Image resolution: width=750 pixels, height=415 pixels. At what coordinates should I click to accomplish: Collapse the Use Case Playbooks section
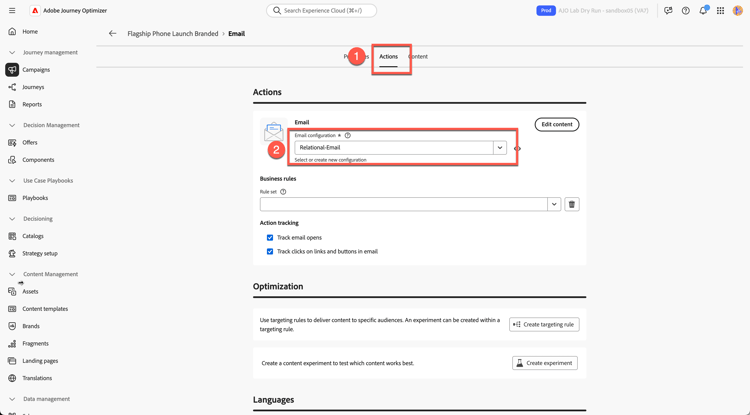[x=12, y=181]
